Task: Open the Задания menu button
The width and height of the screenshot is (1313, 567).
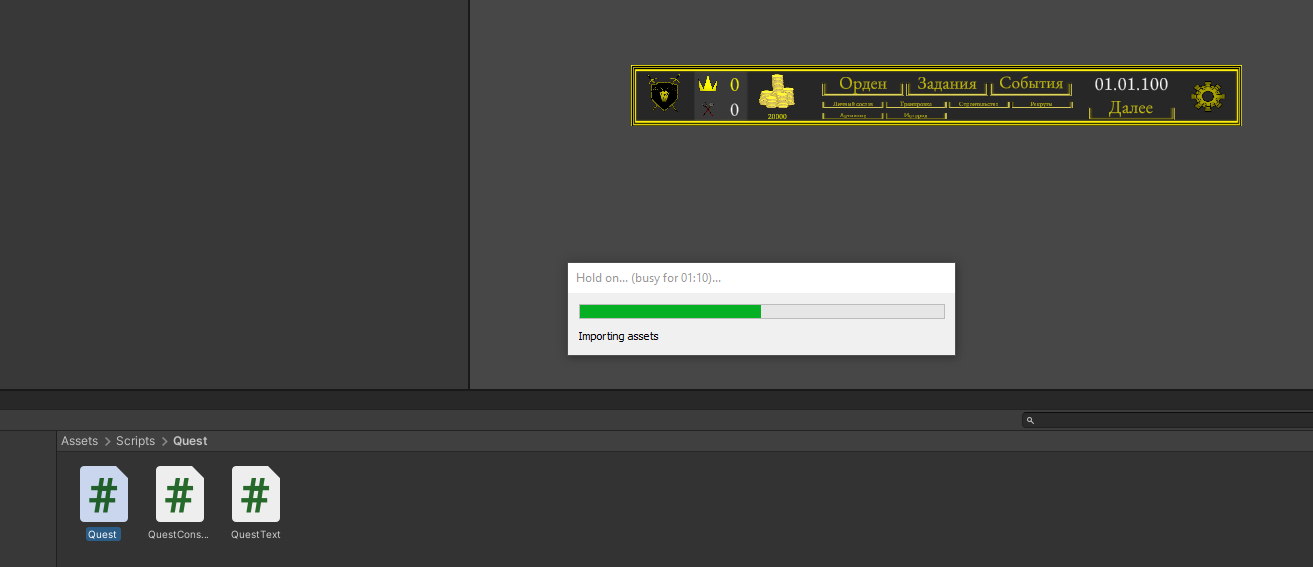Action: pos(946,84)
